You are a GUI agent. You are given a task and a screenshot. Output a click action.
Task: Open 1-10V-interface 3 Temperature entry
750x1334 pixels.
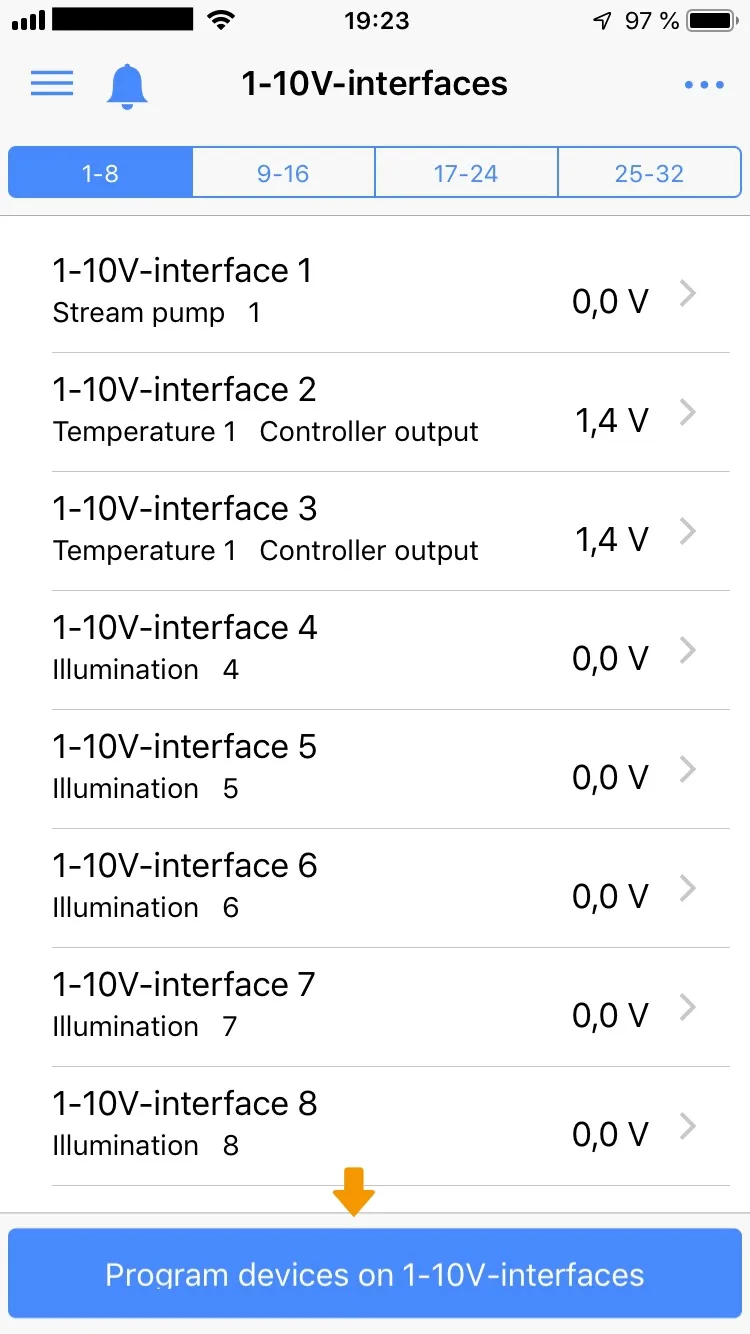[x=375, y=531]
